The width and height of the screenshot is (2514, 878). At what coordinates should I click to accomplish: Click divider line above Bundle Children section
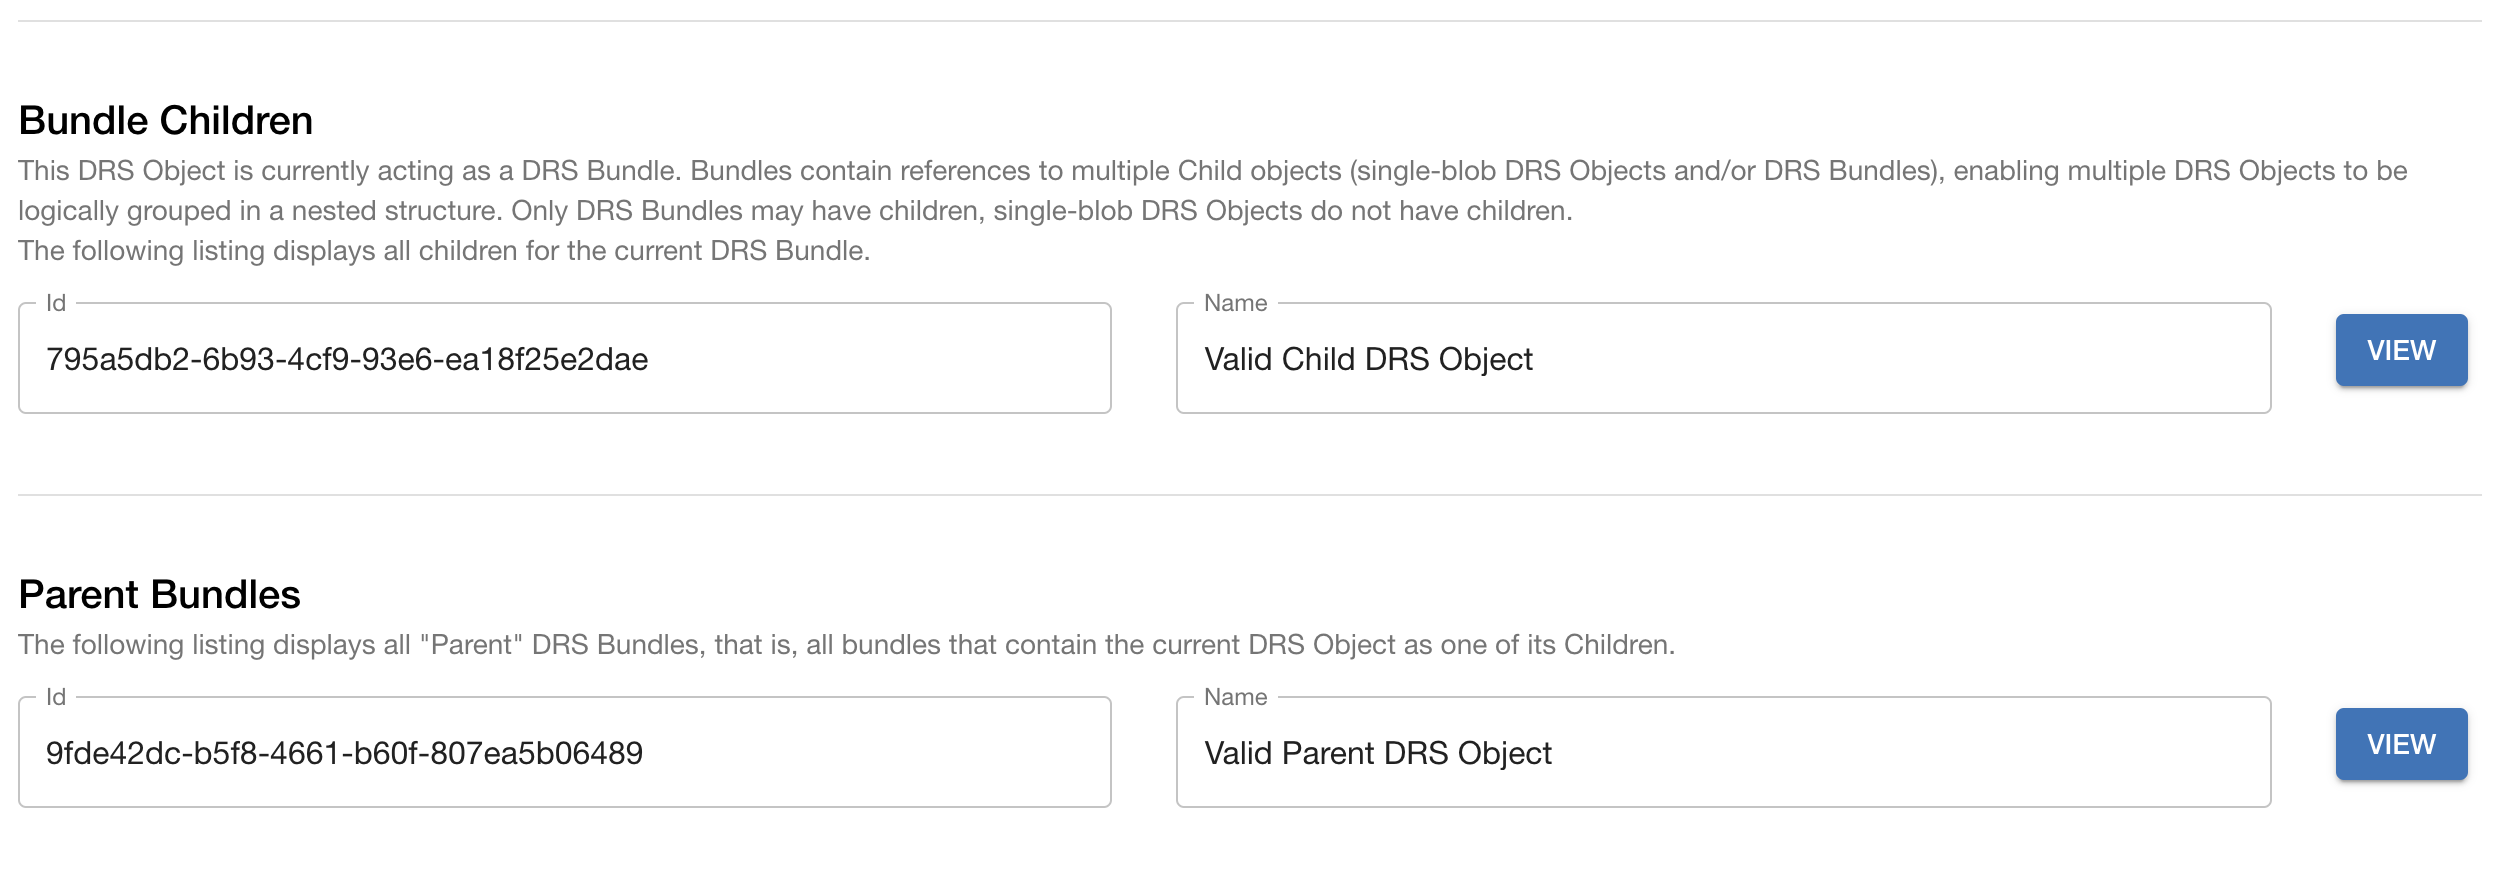[x=1250, y=21]
